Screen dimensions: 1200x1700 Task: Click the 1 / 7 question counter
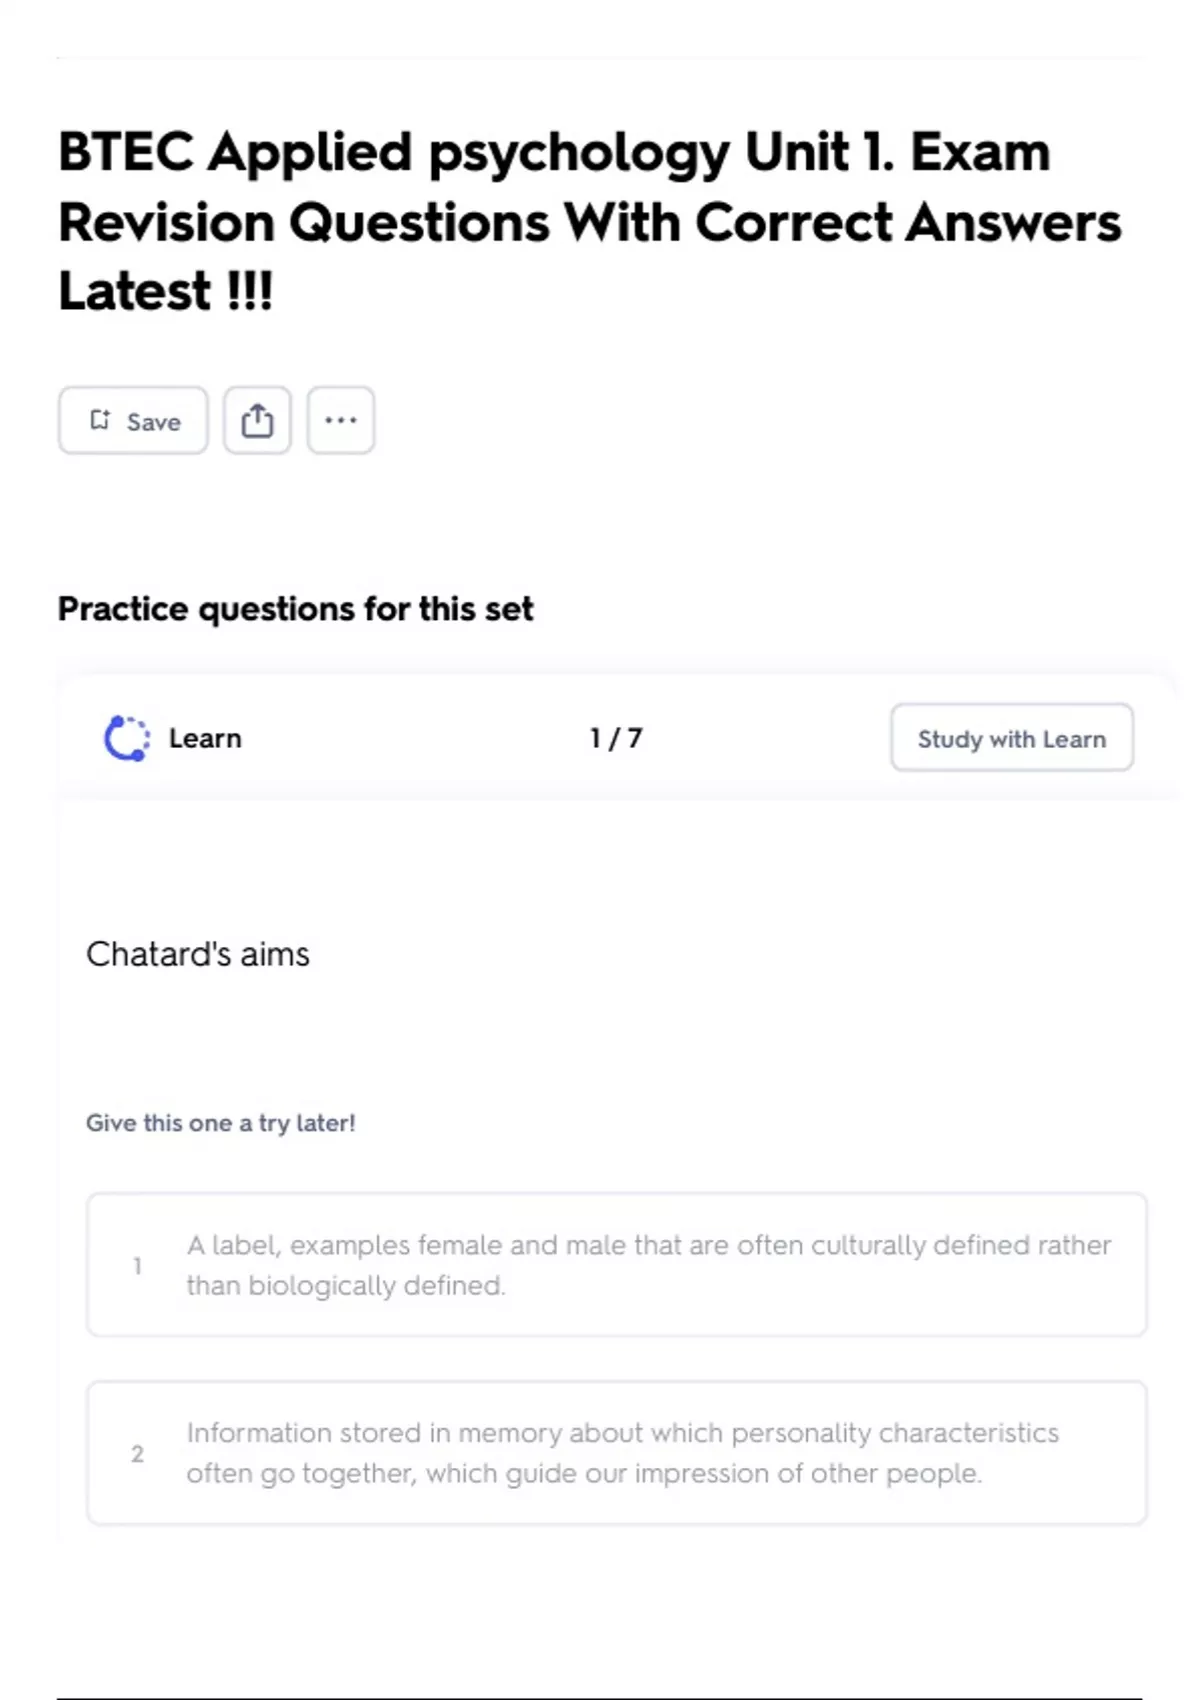pyautogui.click(x=616, y=738)
